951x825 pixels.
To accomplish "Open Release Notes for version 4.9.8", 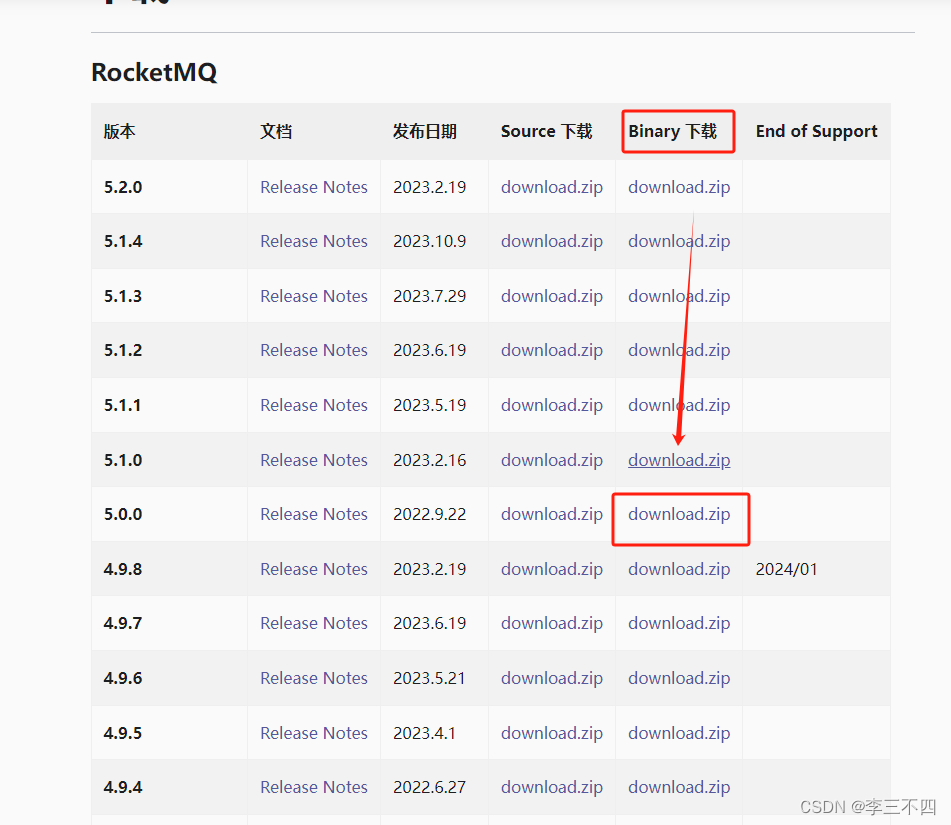I will 314,569.
